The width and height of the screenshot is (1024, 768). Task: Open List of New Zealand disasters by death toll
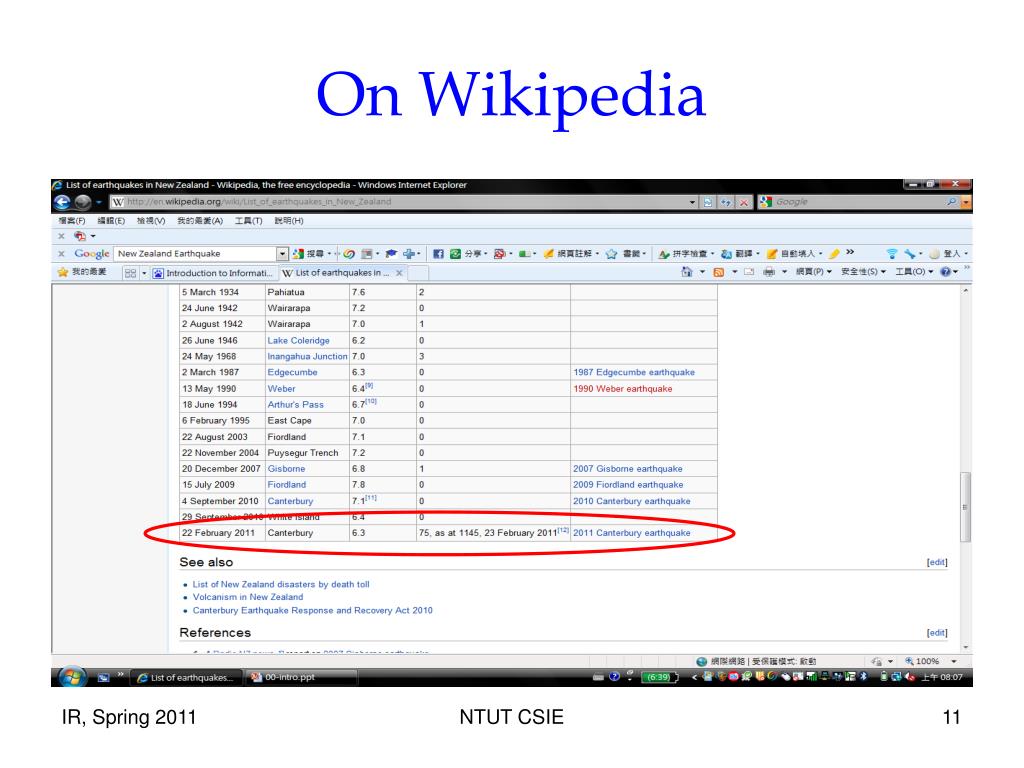pyautogui.click(x=281, y=584)
